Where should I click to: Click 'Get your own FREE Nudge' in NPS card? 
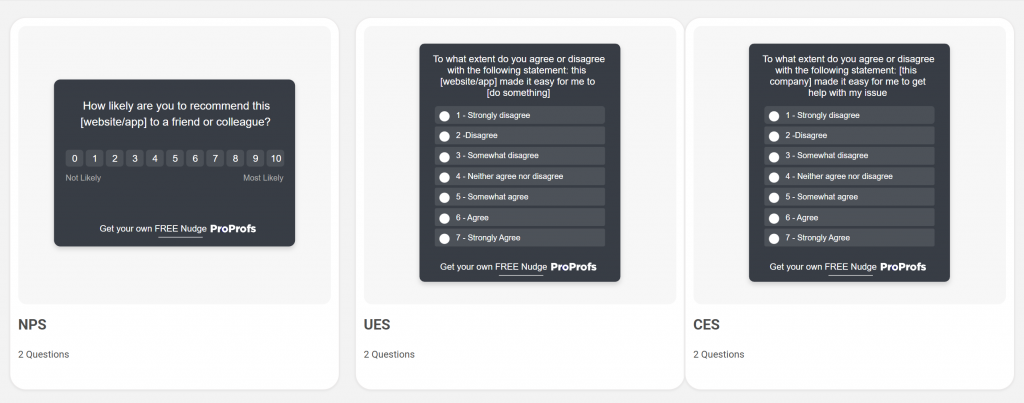153,229
